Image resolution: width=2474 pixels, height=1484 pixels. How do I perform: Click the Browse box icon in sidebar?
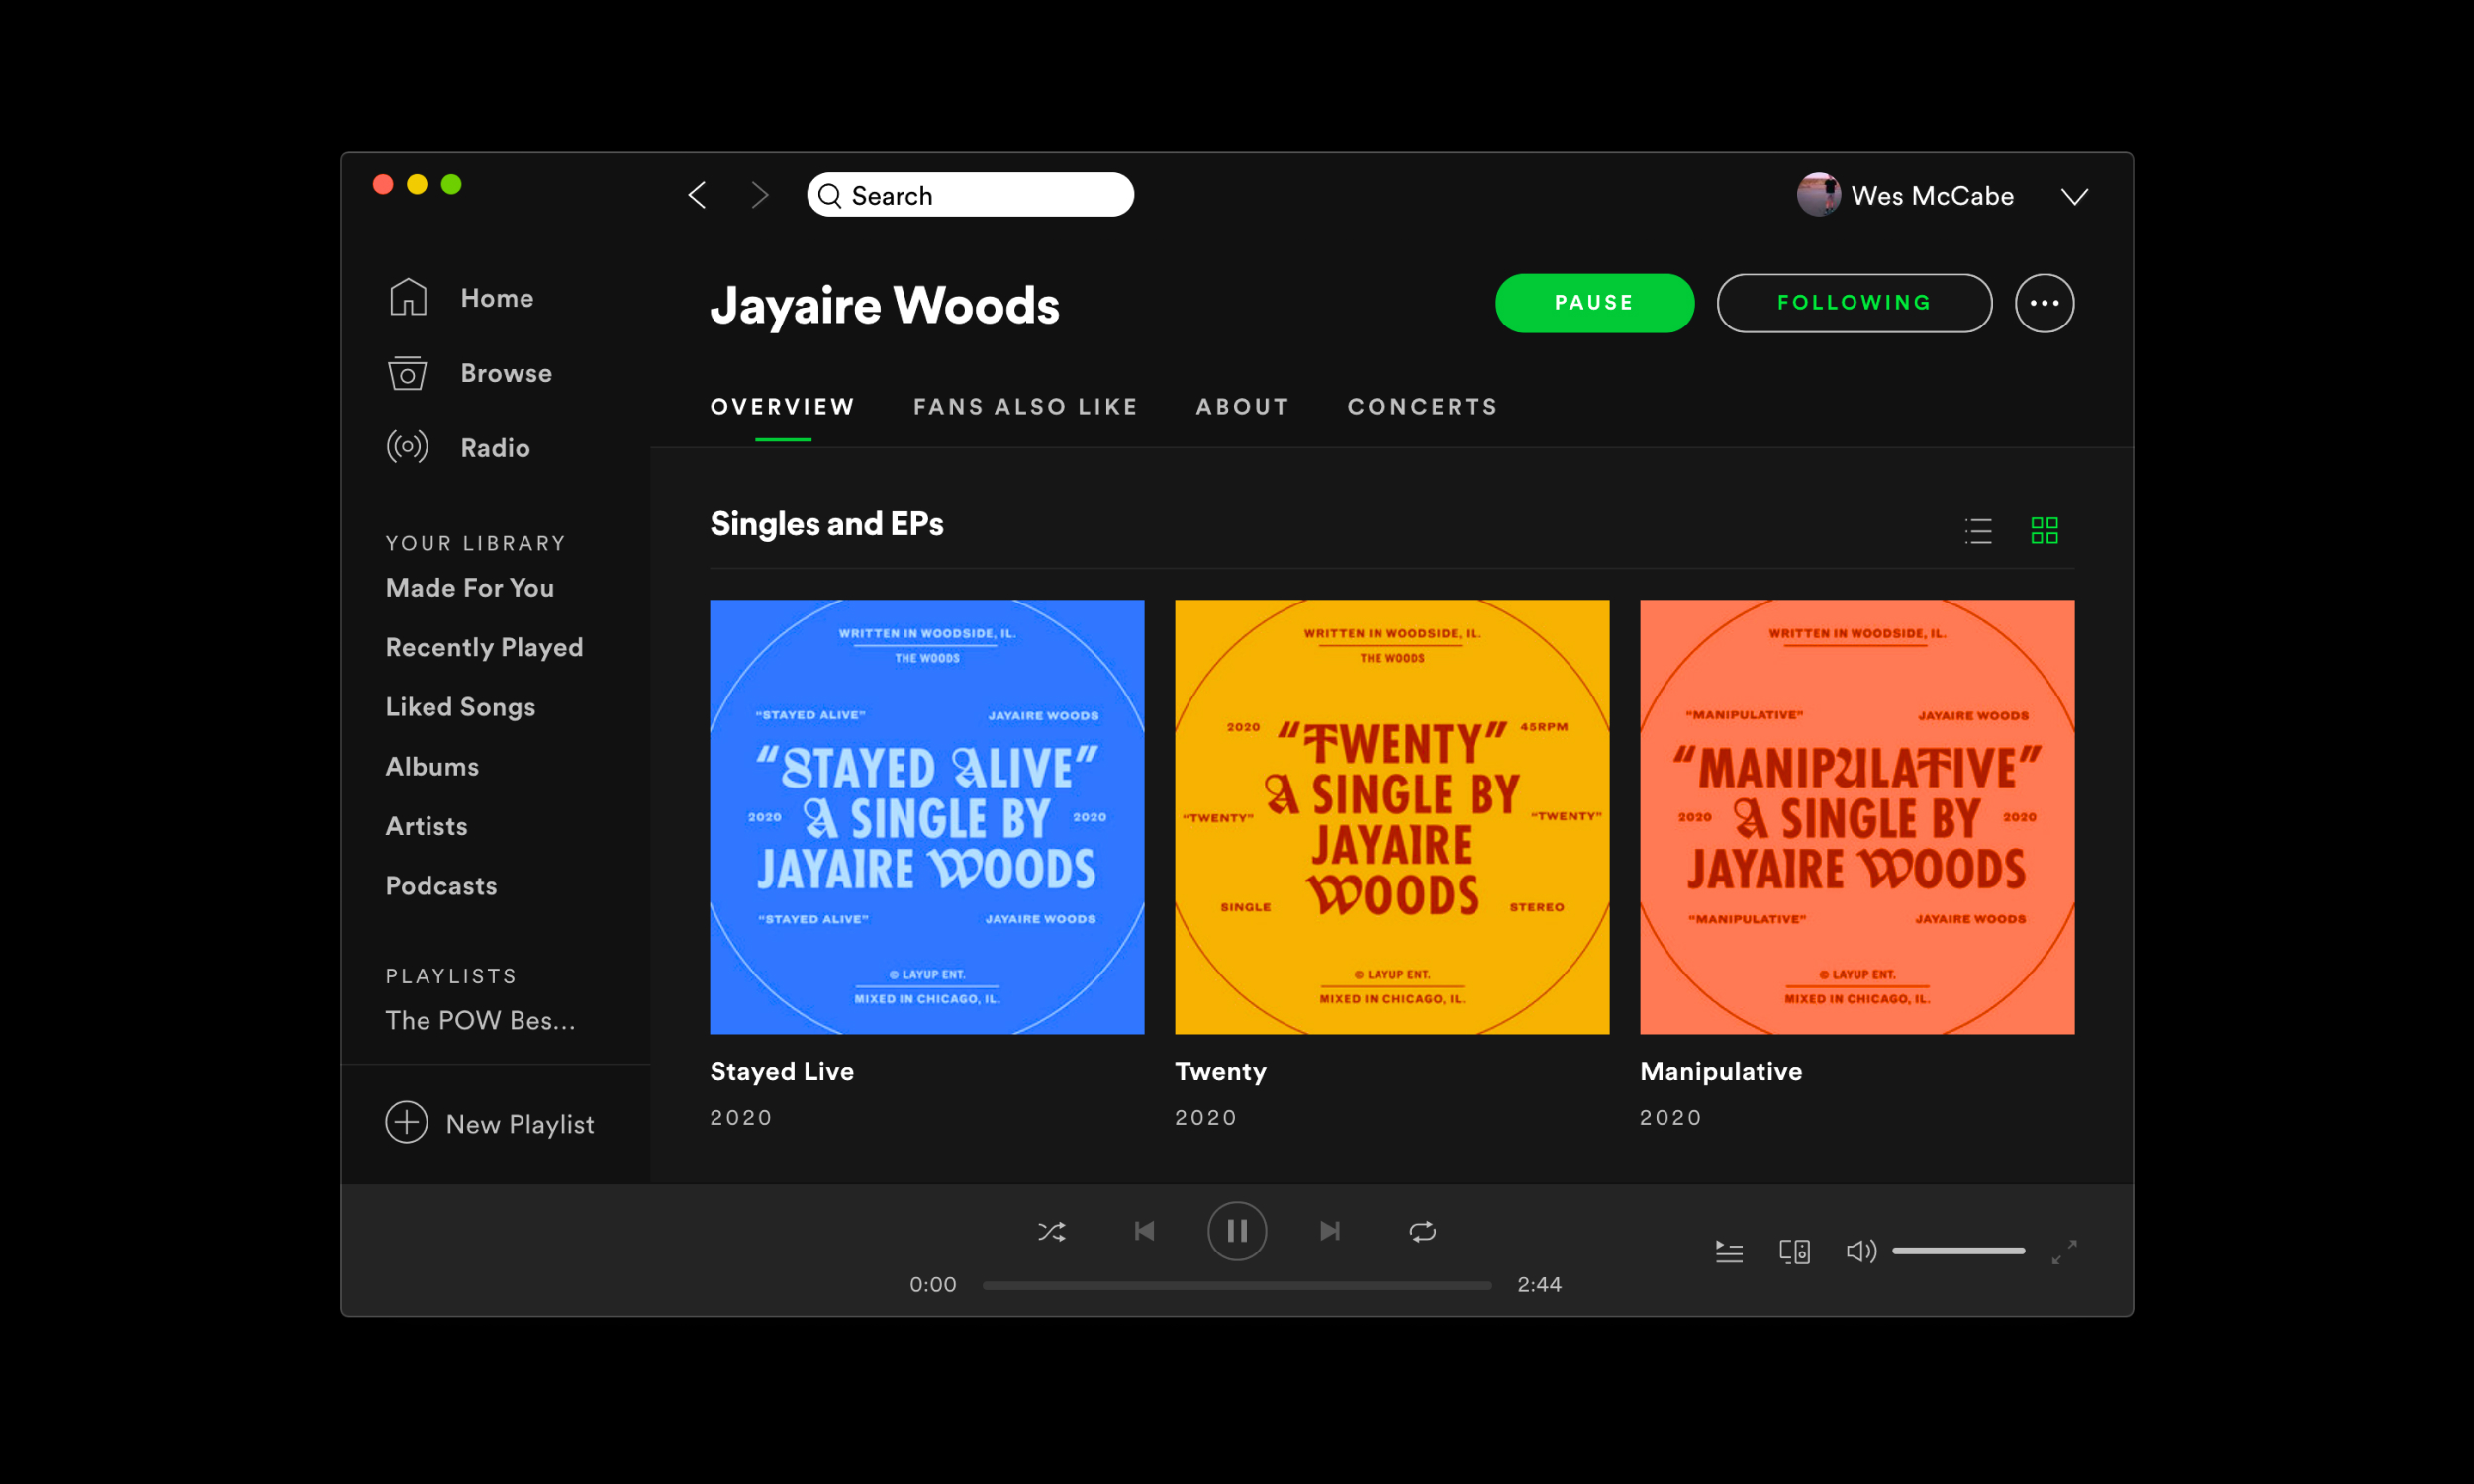[408, 373]
